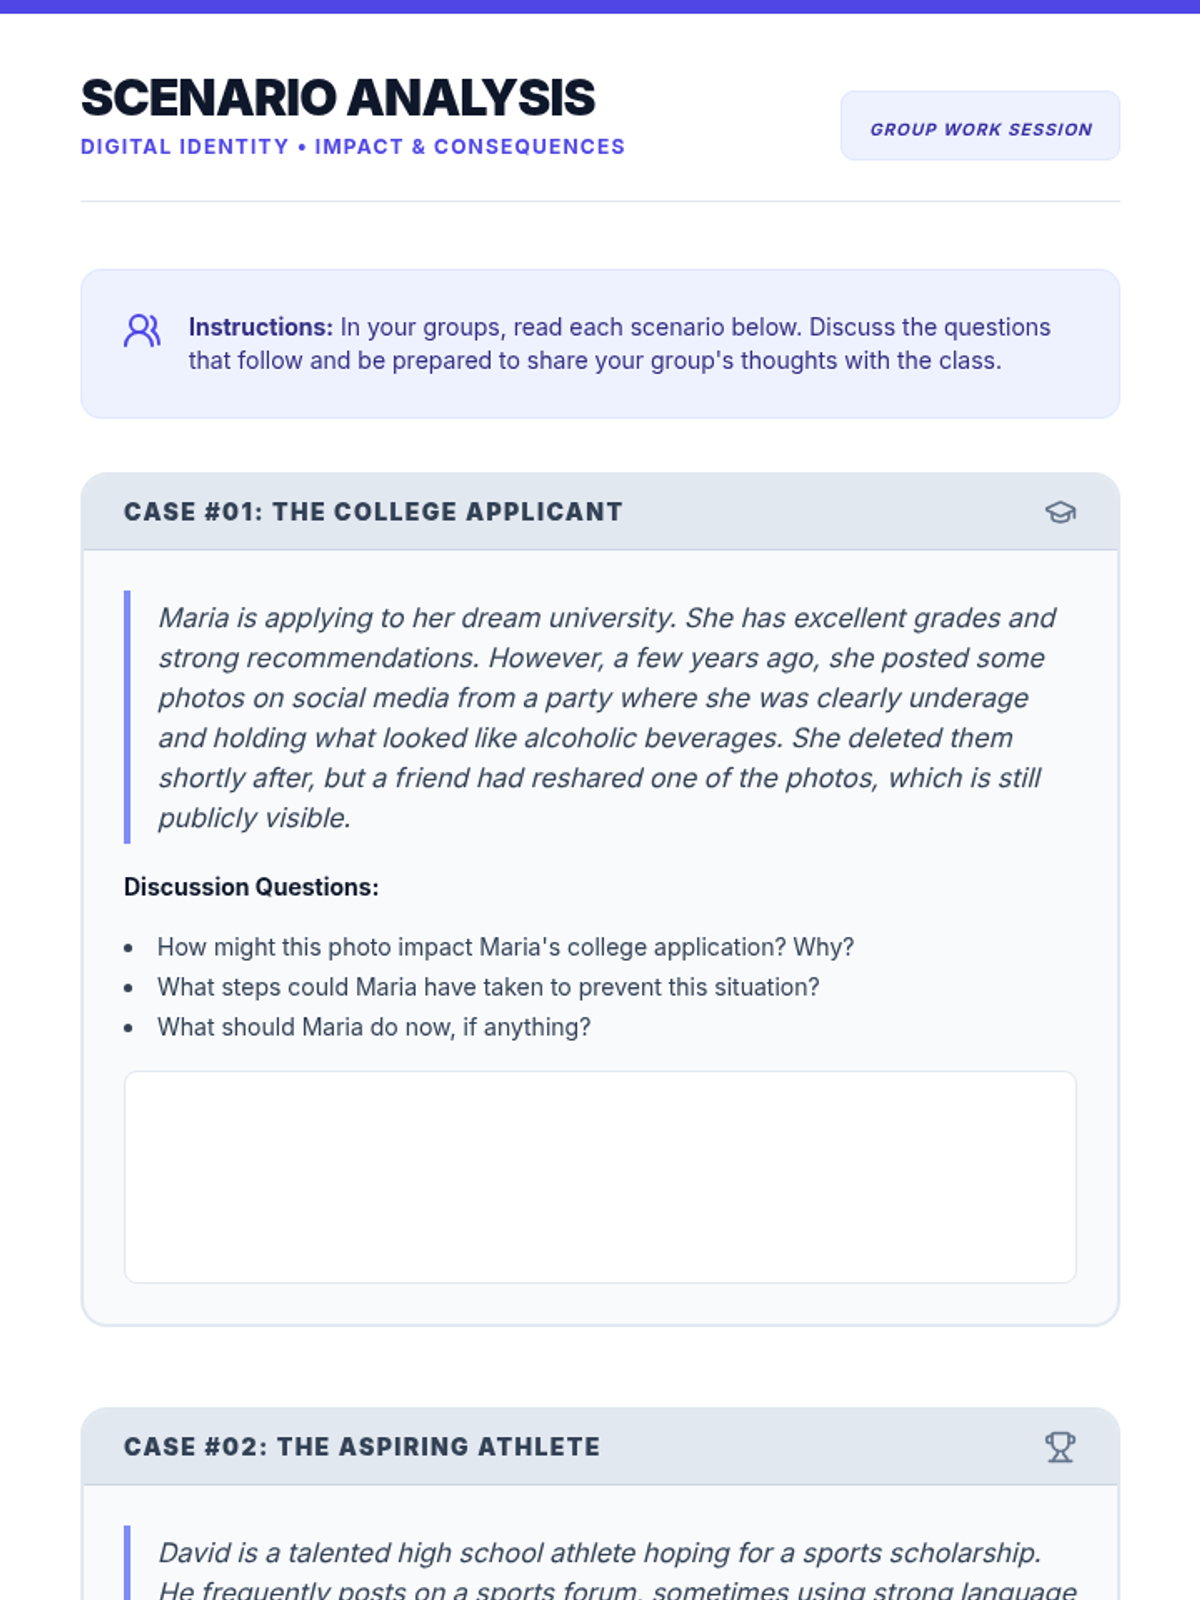The height and width of the screenshot is (1600, 1200).
Task: Click the graduation cap icon in Case #01
Action: 1060,512
